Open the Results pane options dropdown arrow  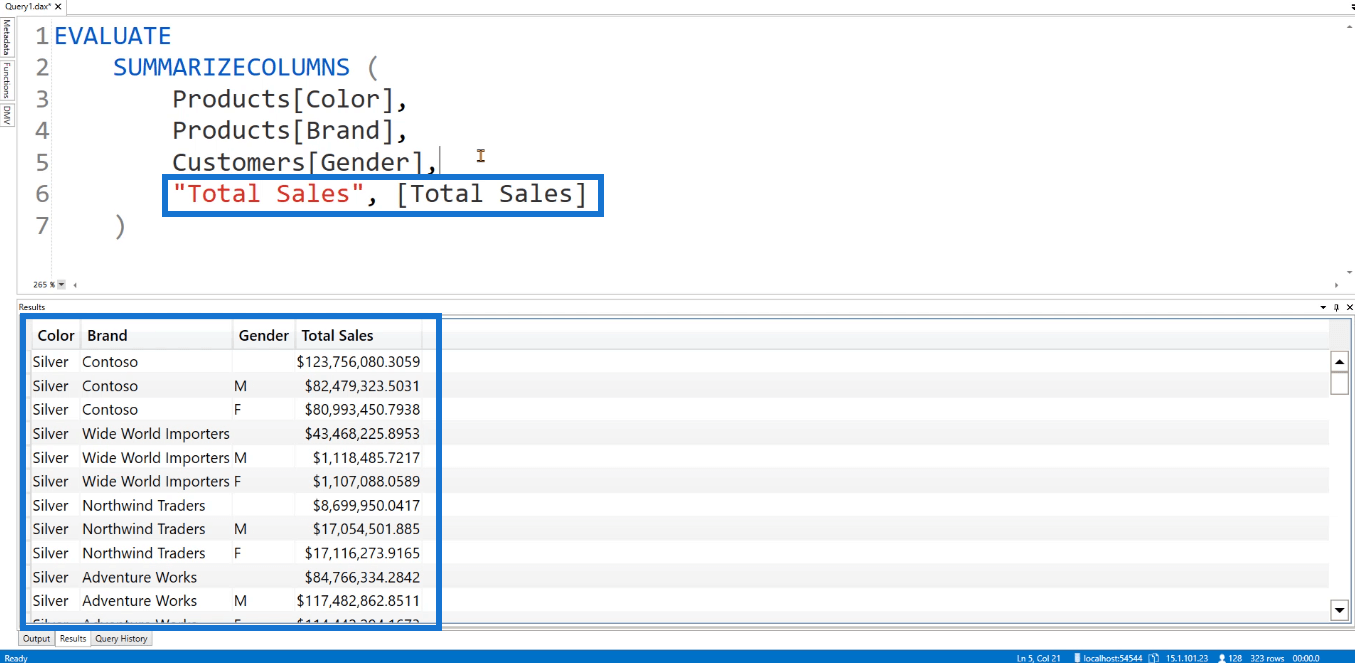click(x=1325, y=307)
